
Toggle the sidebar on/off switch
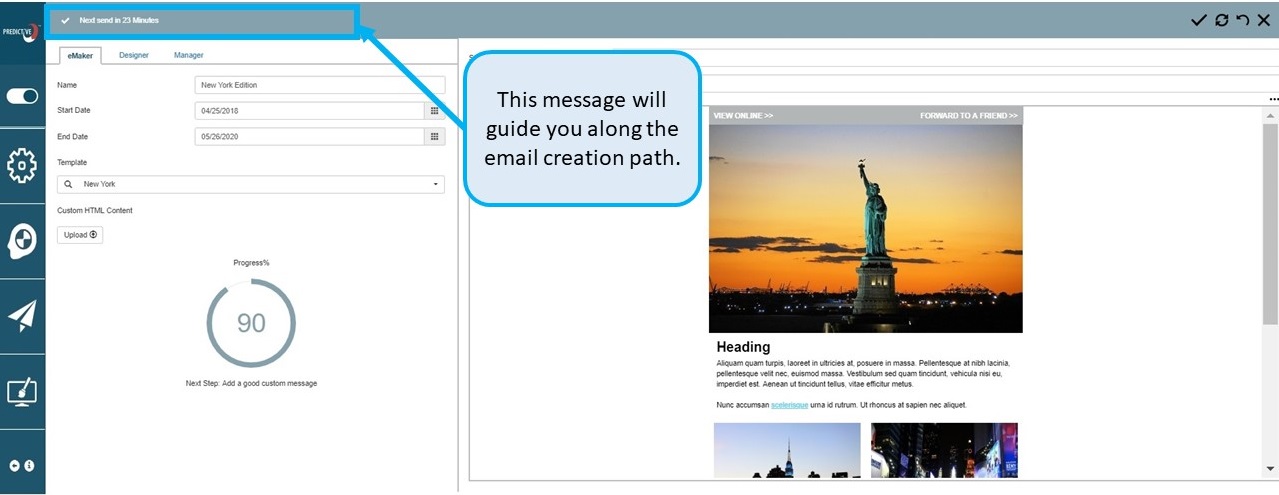coord(22,96)
